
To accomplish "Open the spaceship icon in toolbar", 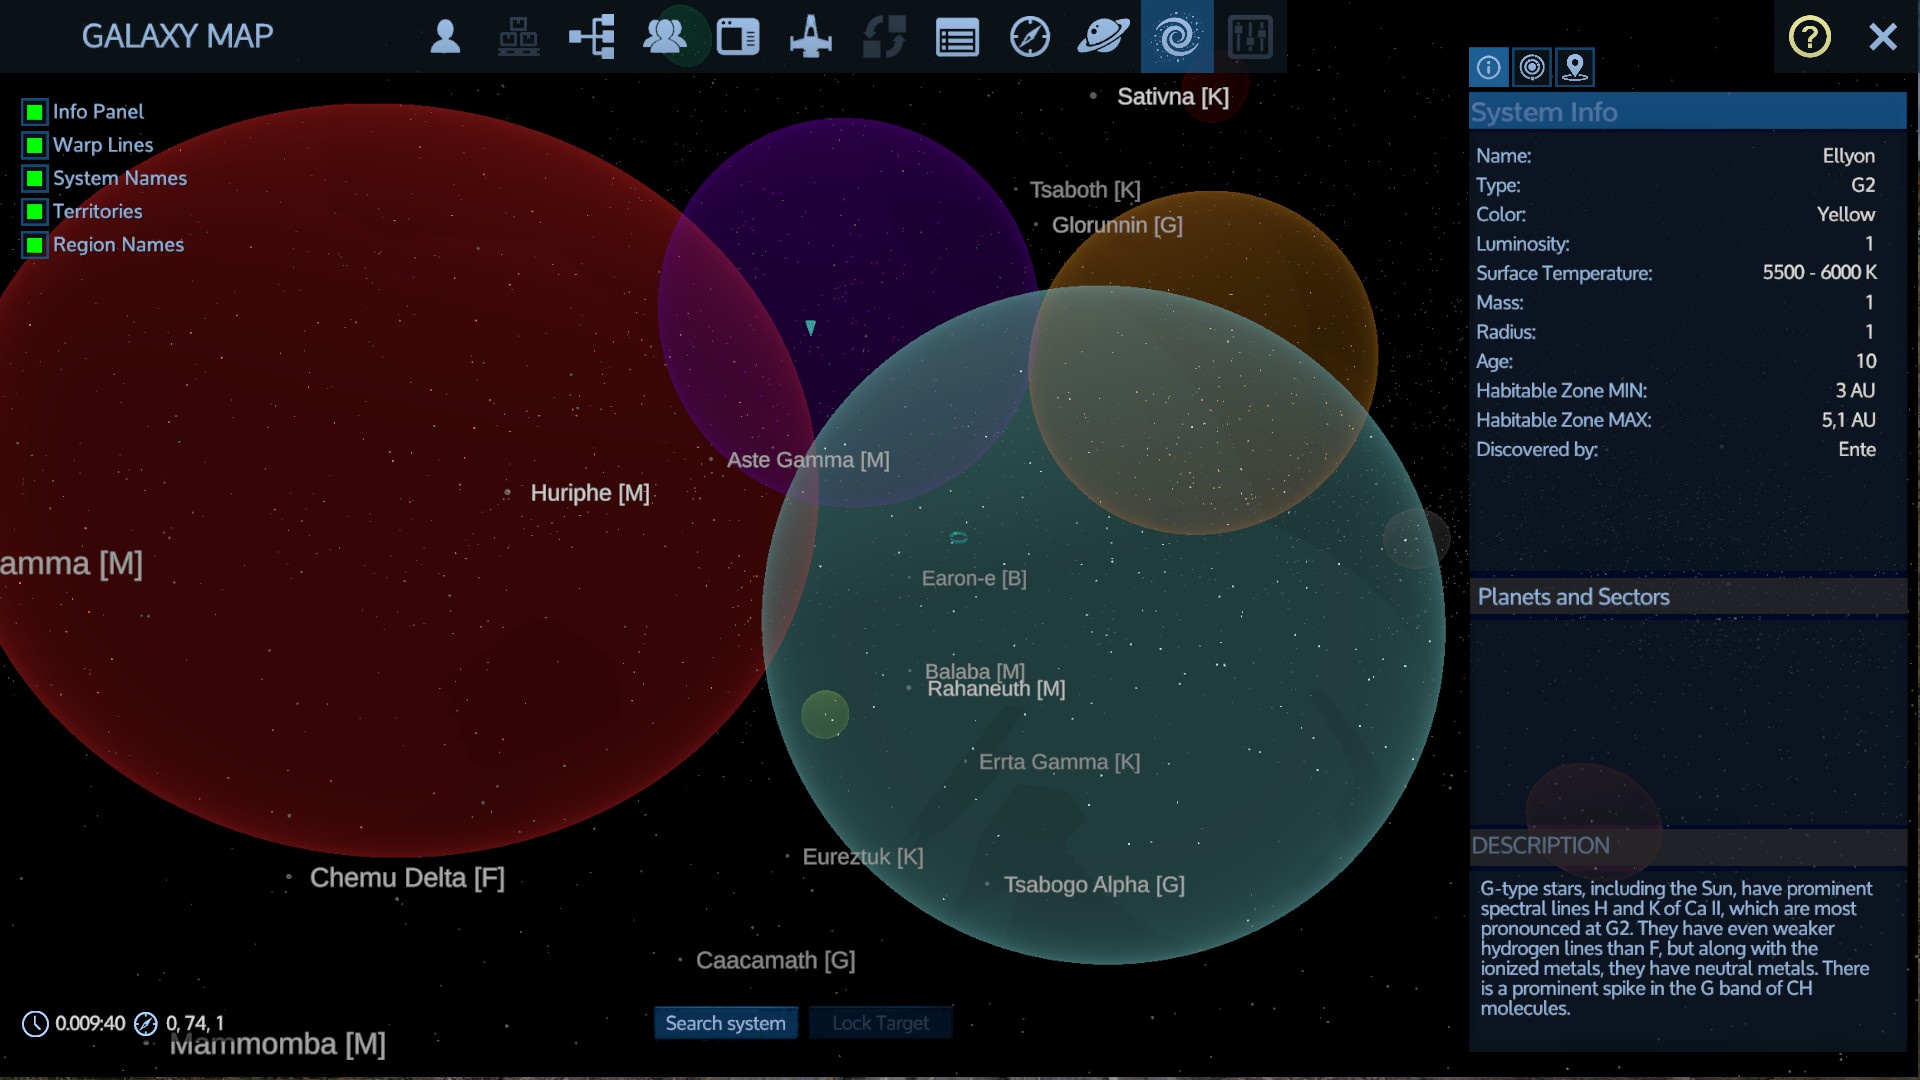I will (x=810, y=37).
